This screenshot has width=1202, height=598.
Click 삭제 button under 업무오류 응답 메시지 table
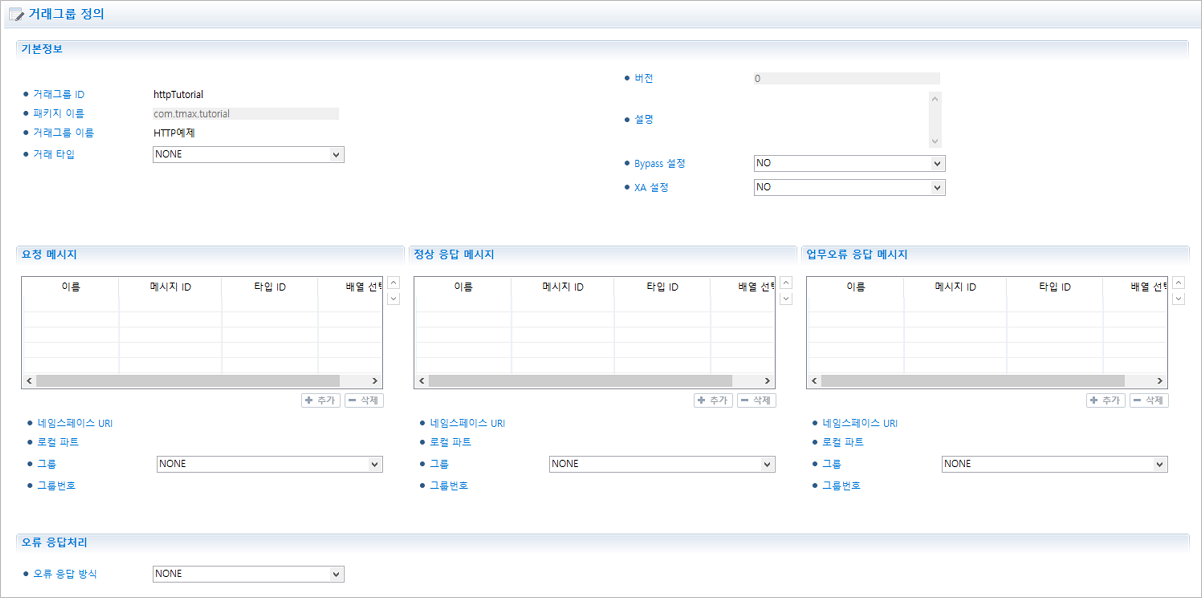pyautogui.click(x=1149, y=400)
